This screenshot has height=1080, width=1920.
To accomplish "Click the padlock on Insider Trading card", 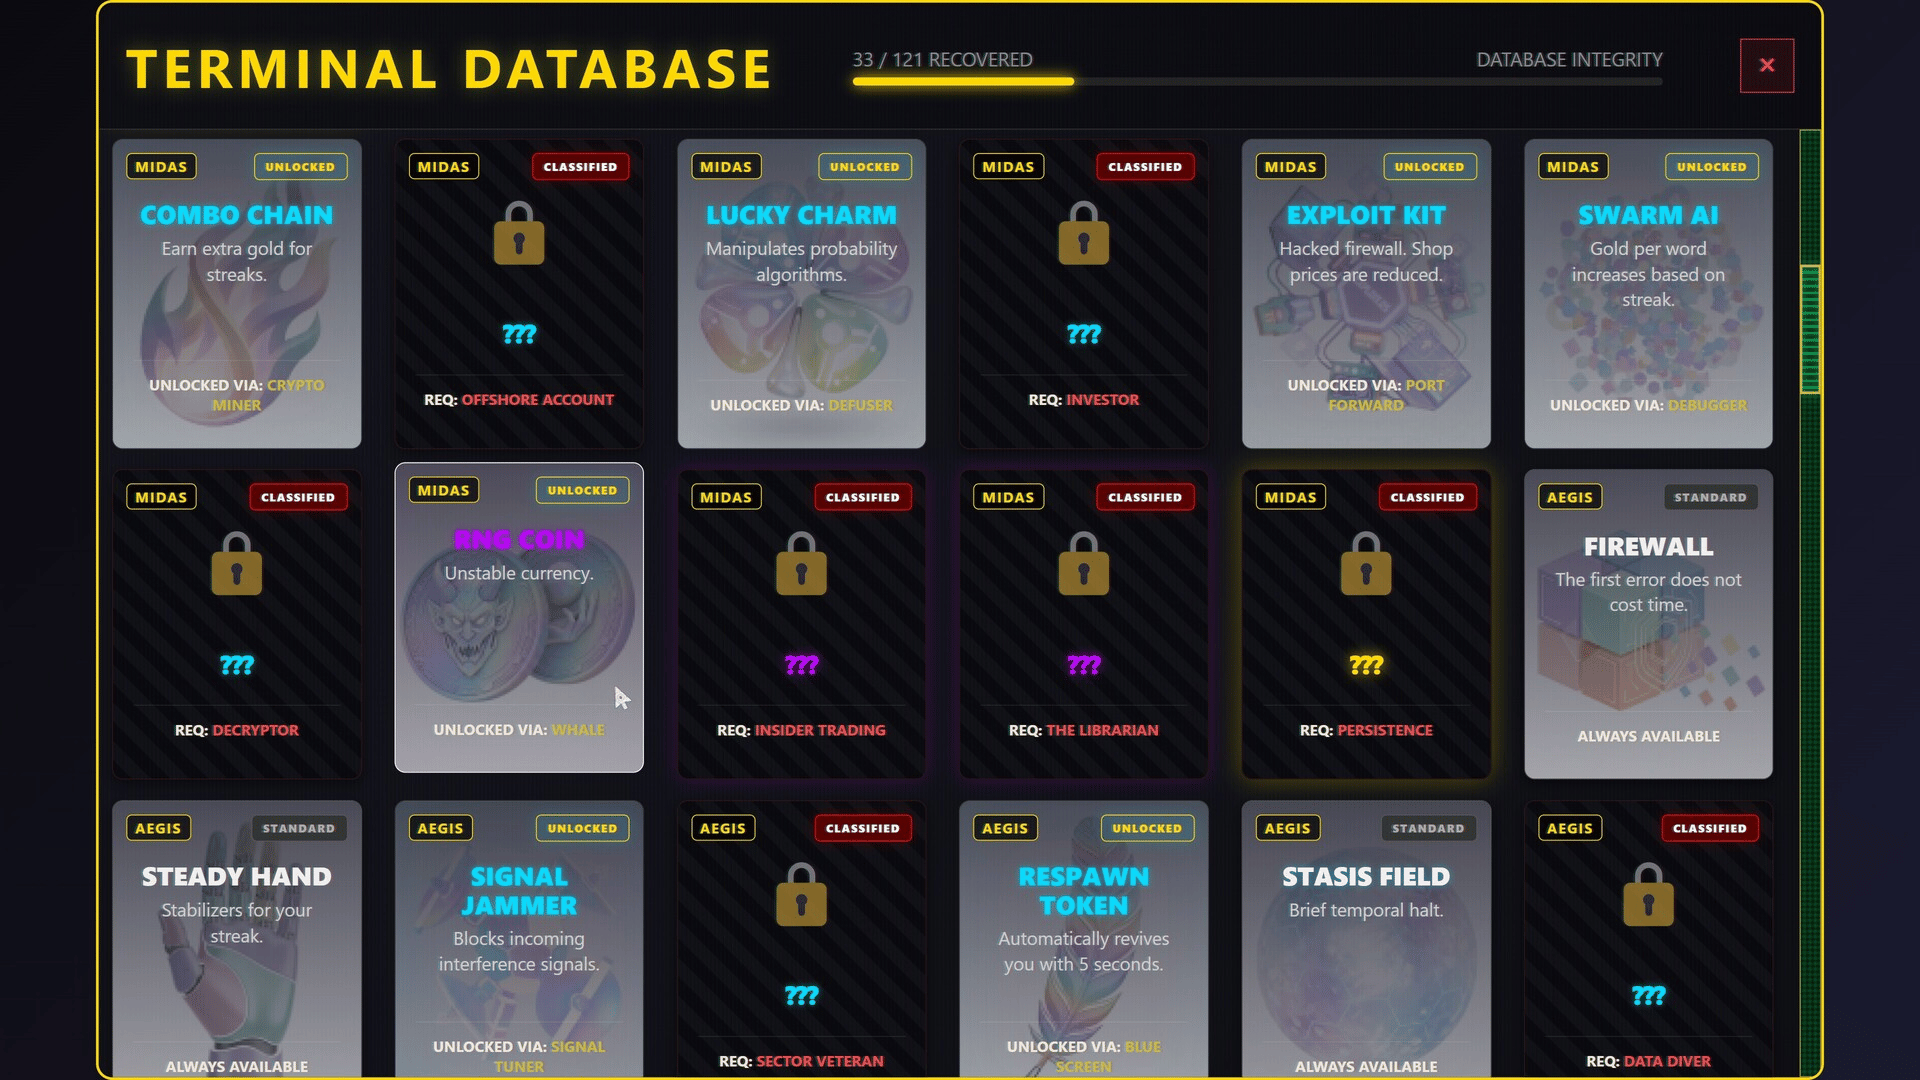I will pyautogui.click(x=801, y=565).
